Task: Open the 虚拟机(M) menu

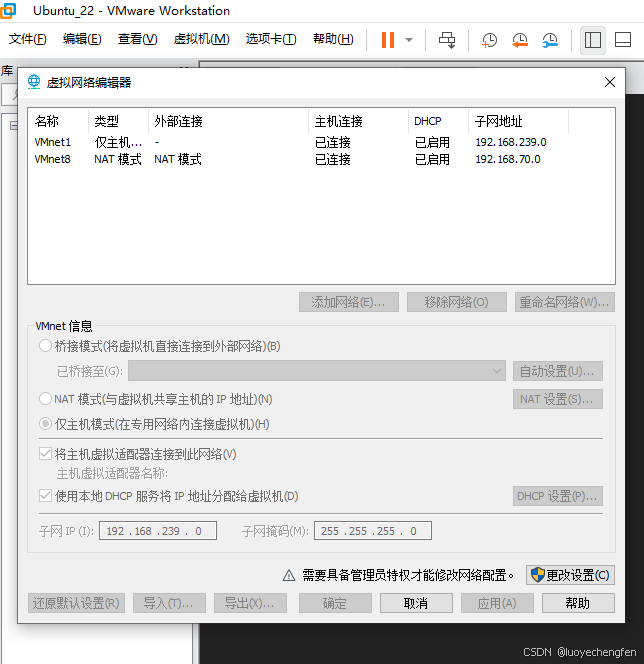Action: [x=202, y=39]
